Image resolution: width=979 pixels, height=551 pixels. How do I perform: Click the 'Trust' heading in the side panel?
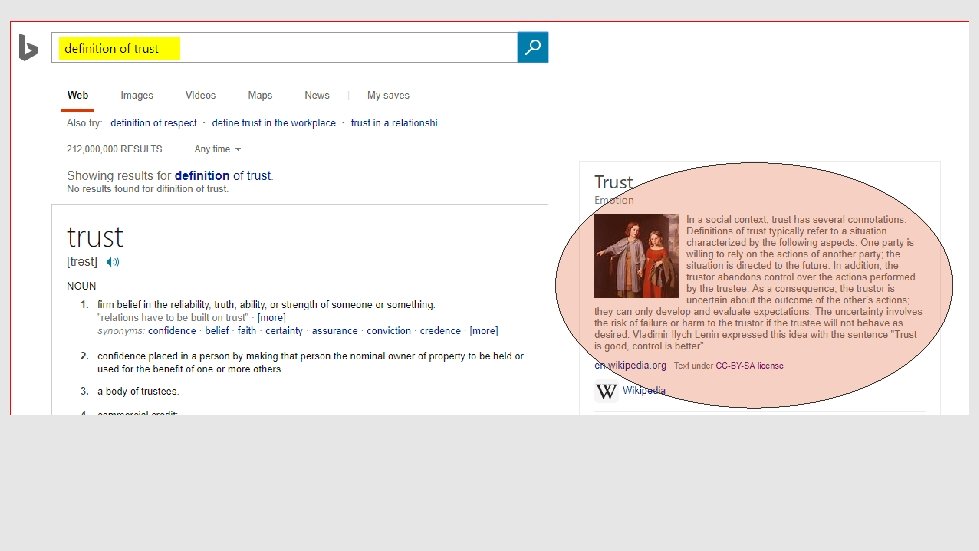pyautogui.click(x=613, y=182)
